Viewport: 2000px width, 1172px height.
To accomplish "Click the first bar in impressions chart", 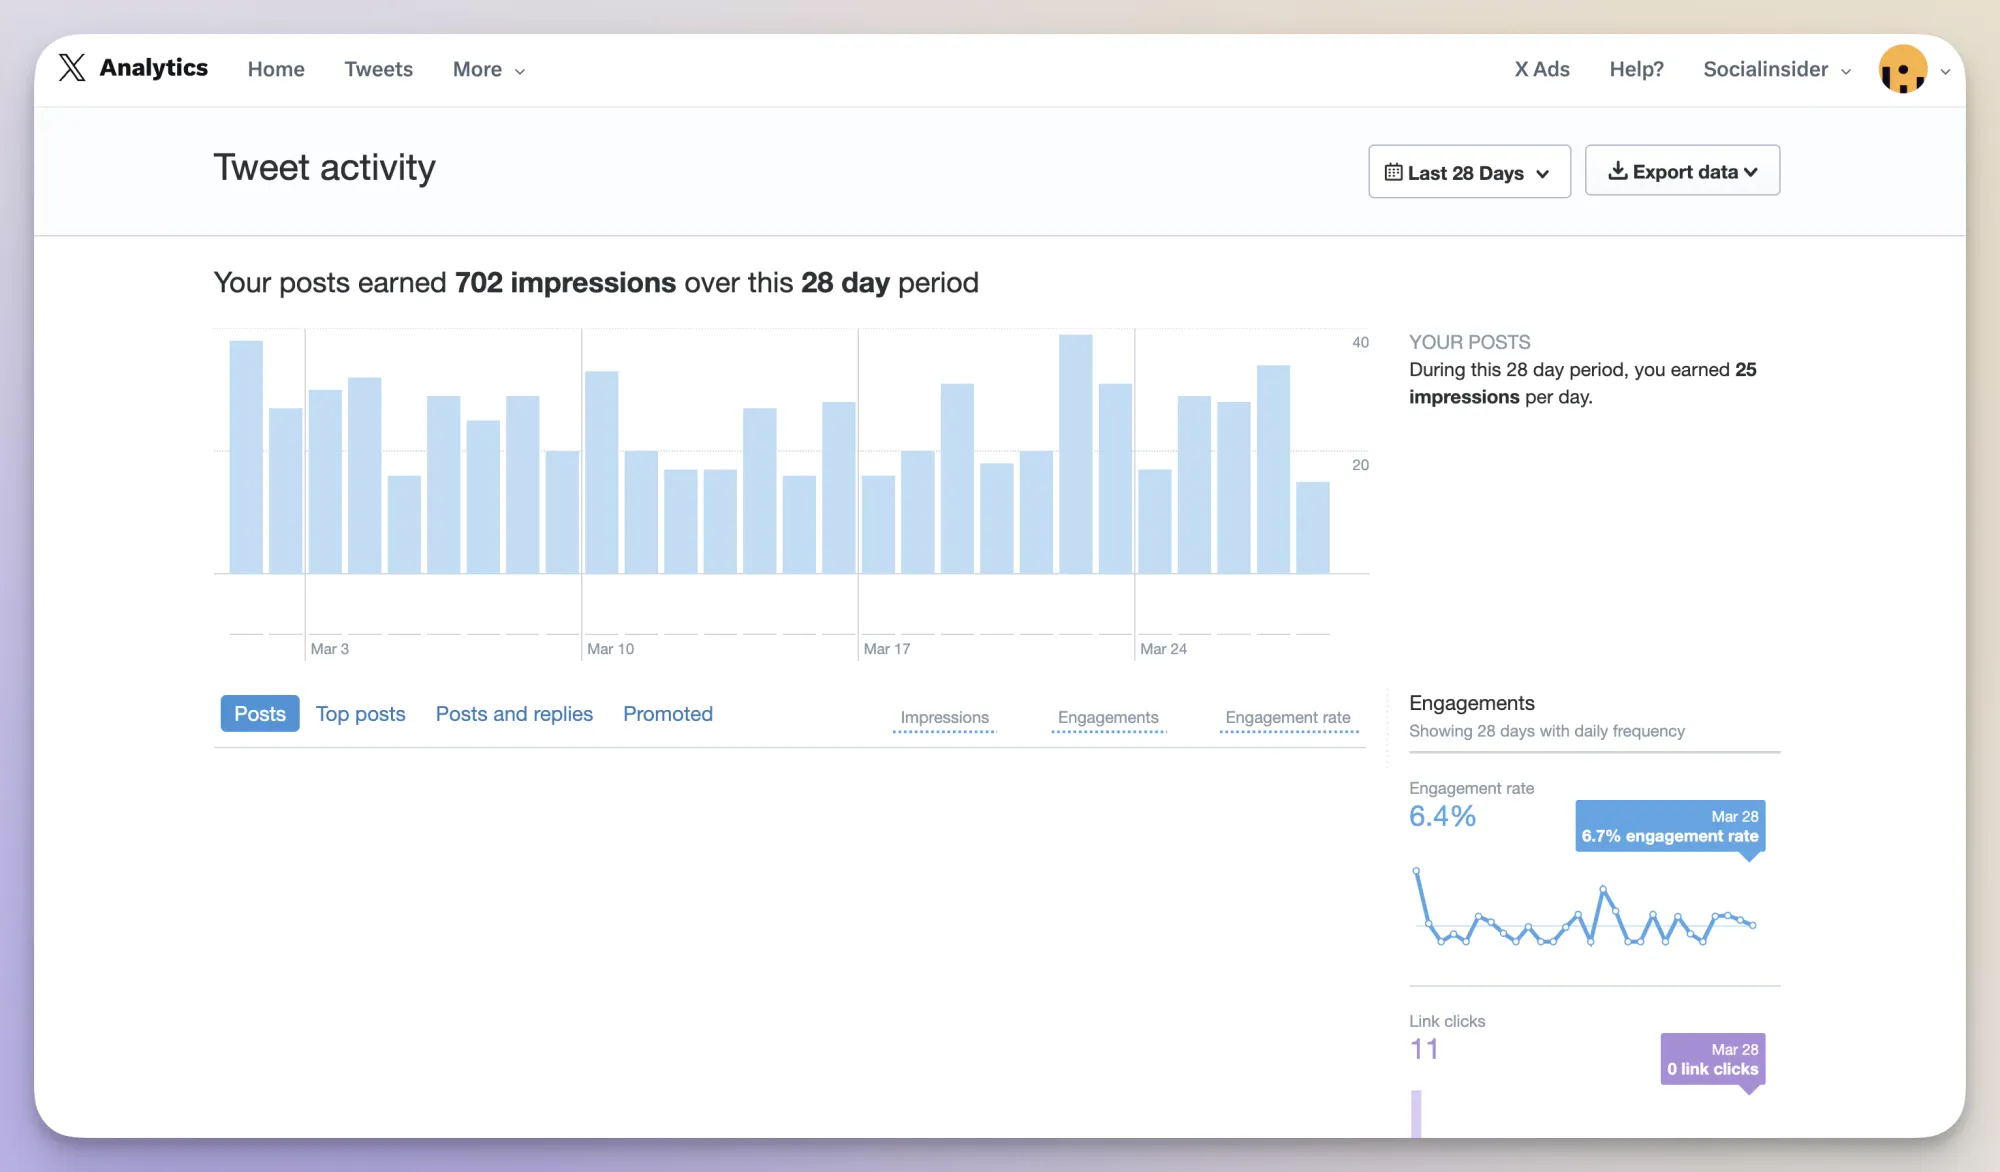I will [x=246, y=457].
